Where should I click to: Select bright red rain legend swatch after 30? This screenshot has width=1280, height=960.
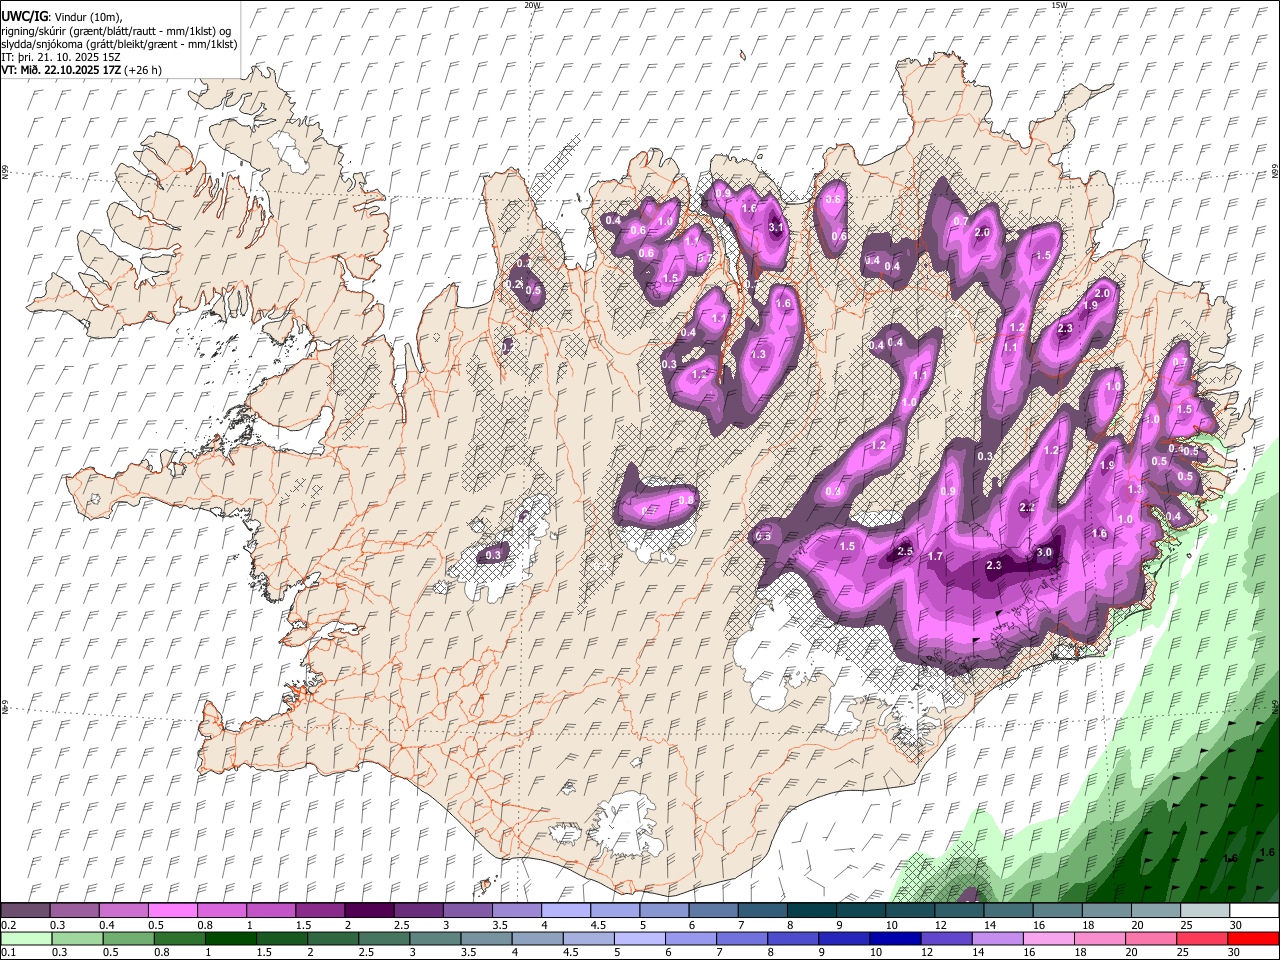pos(1253,939)
